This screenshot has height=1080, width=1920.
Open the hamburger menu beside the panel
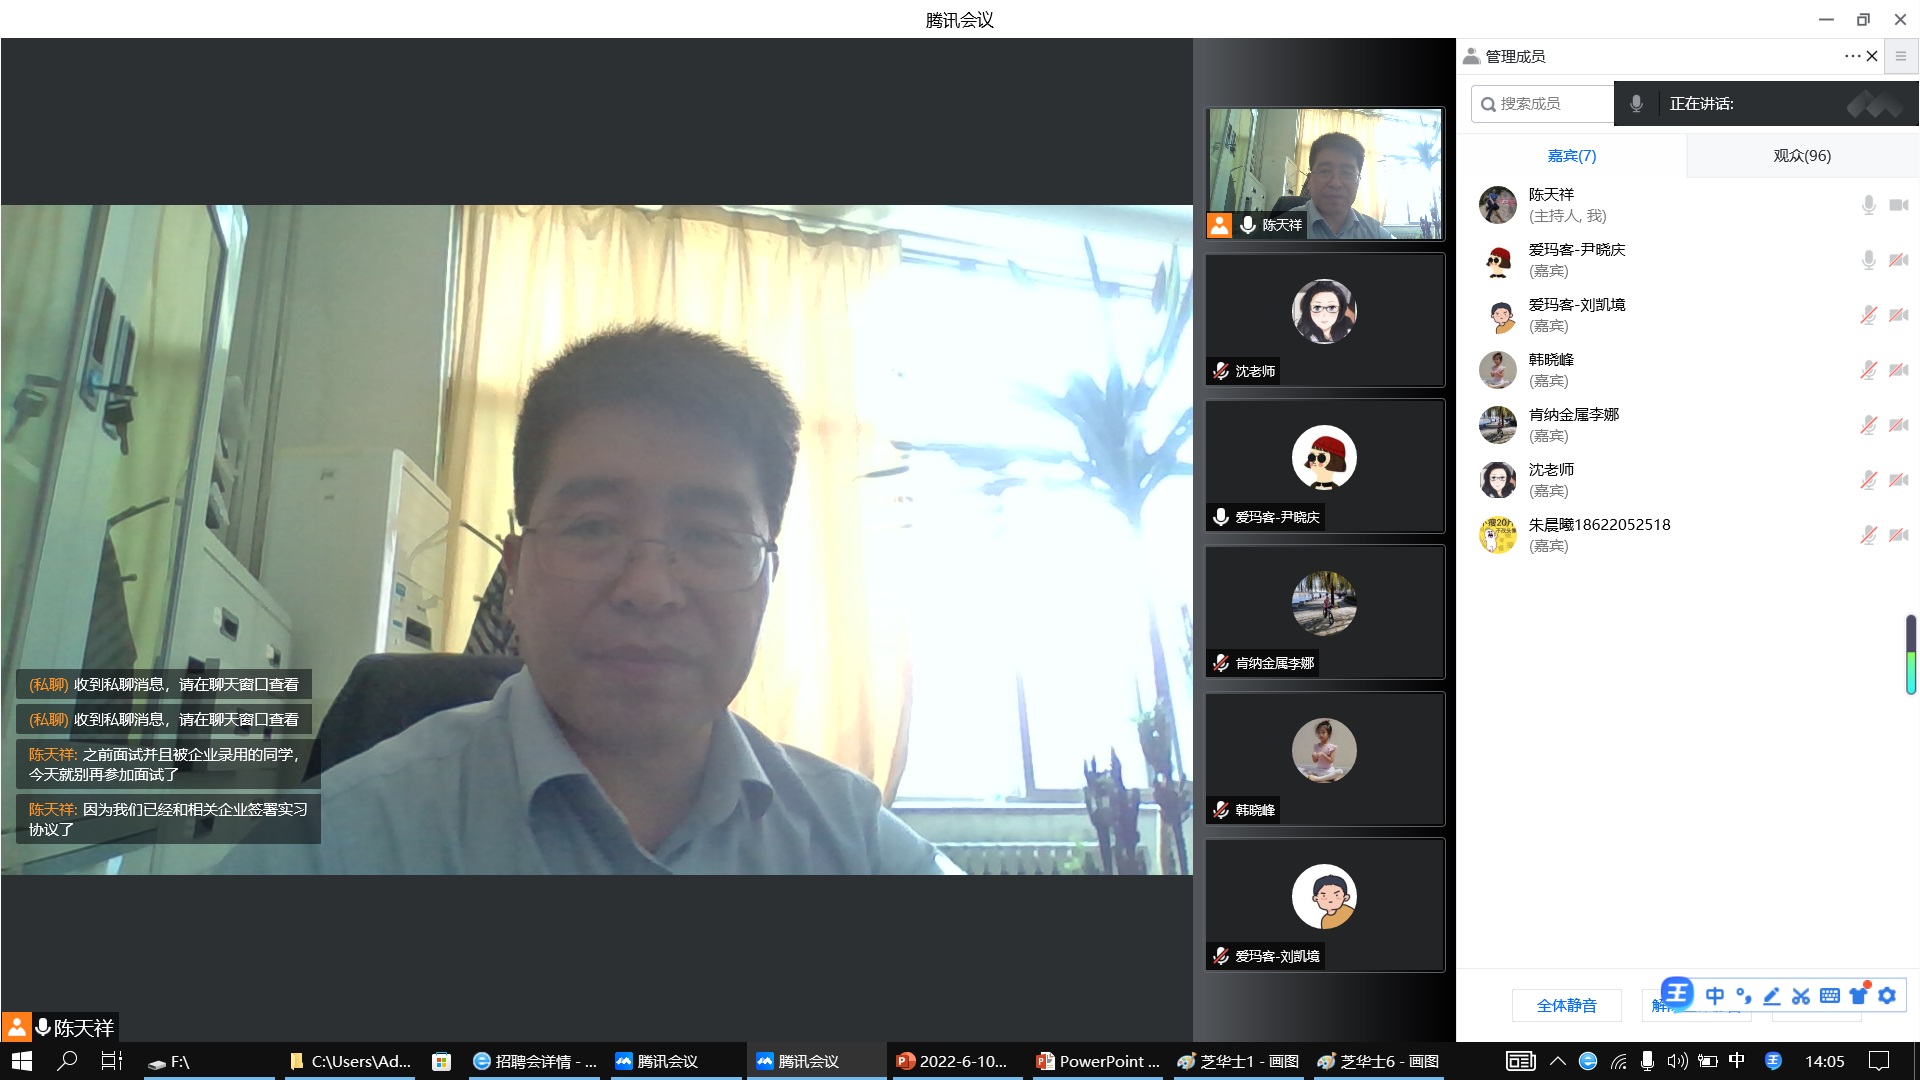(x=1901, y=56)
